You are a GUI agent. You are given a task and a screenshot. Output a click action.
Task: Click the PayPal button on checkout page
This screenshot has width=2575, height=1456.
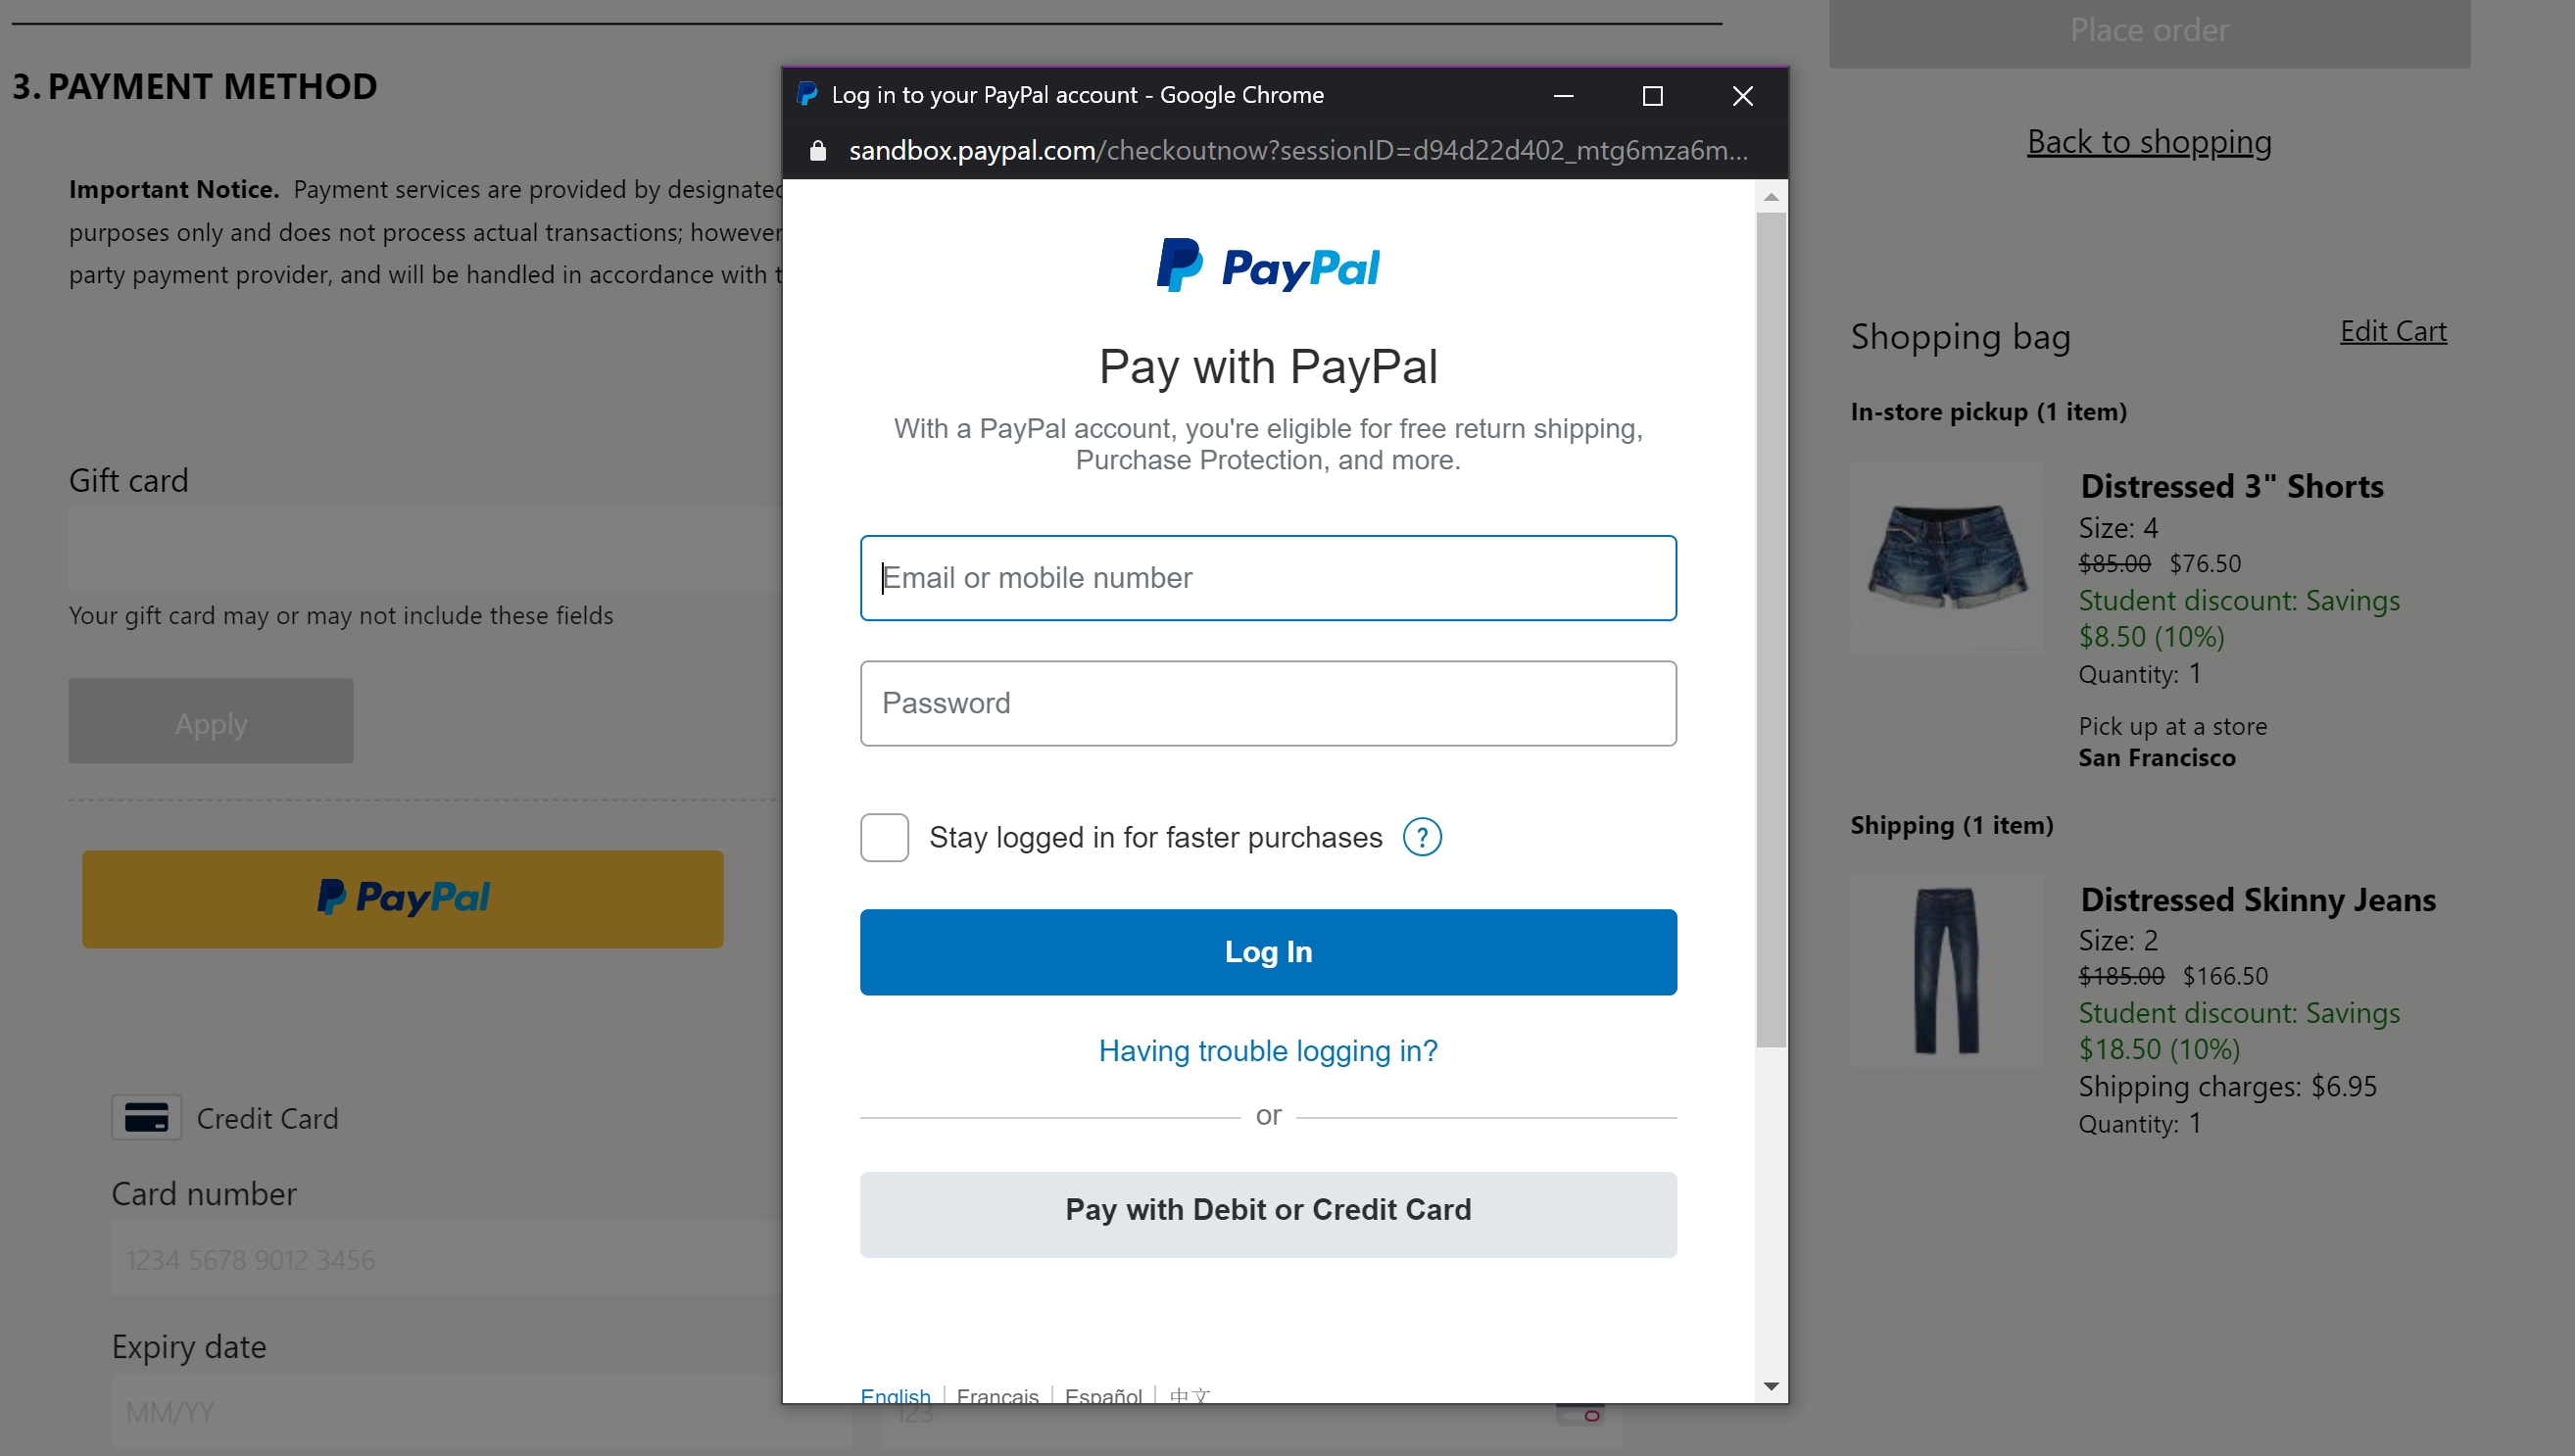point(404,898)
